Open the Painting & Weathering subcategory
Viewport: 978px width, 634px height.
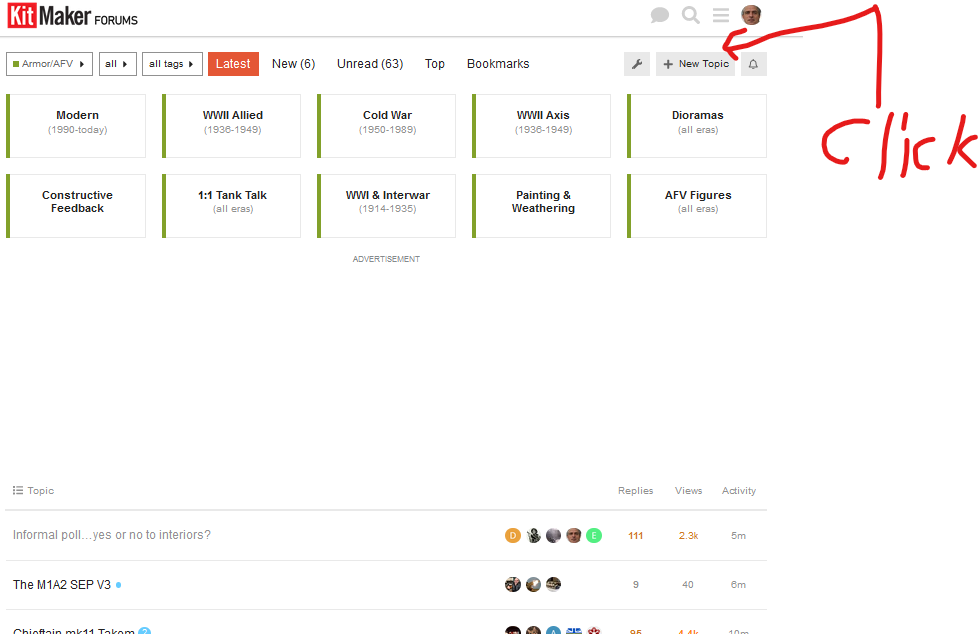[x=541, y=206]
